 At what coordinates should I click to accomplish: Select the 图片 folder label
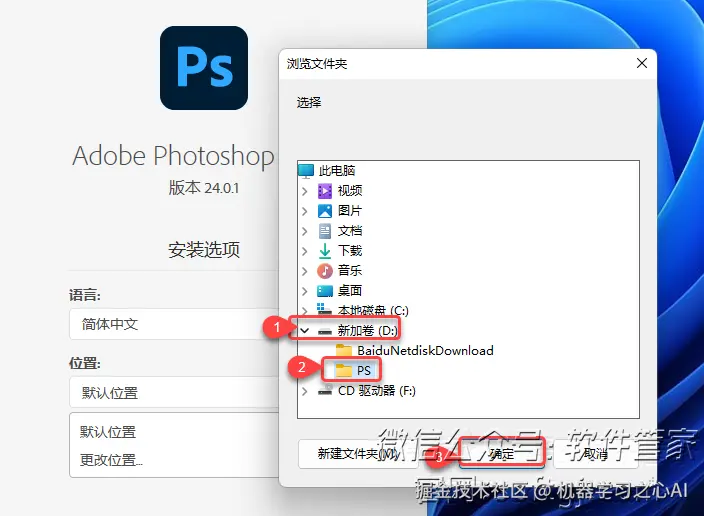pyautogui.click(x=350, y=211)
